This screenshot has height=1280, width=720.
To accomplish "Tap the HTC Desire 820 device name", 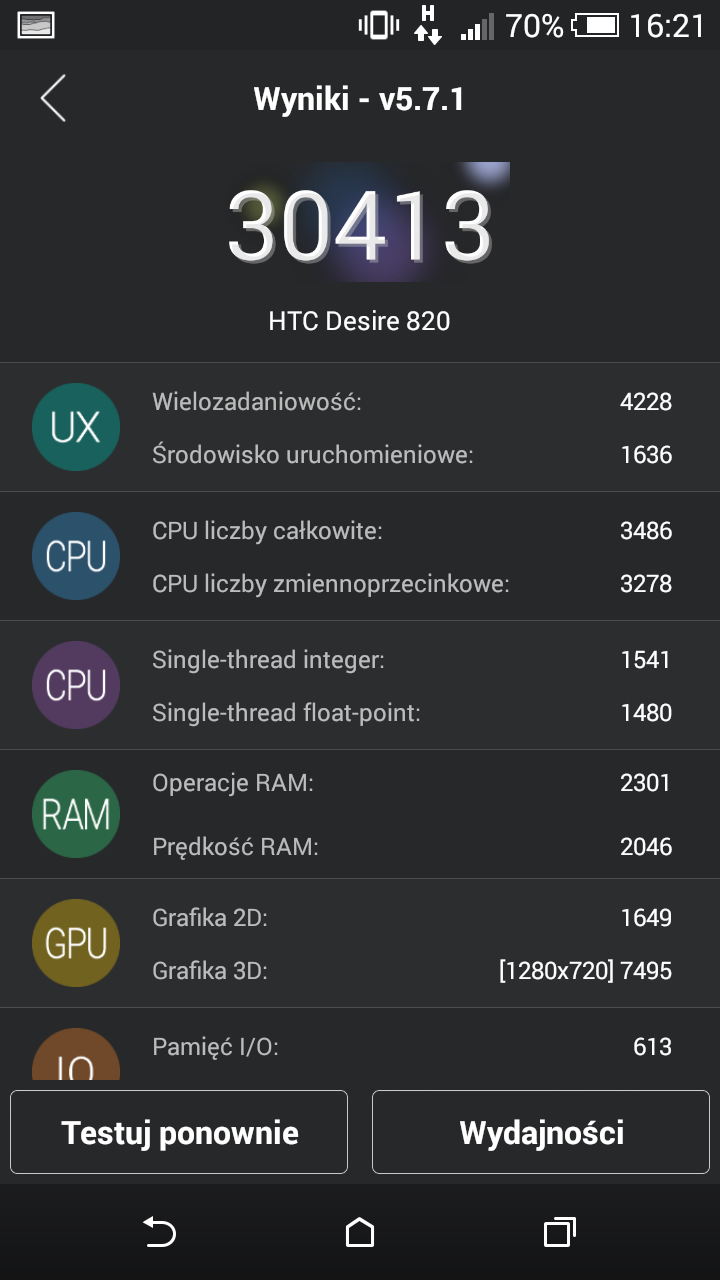I will (359, 321).
